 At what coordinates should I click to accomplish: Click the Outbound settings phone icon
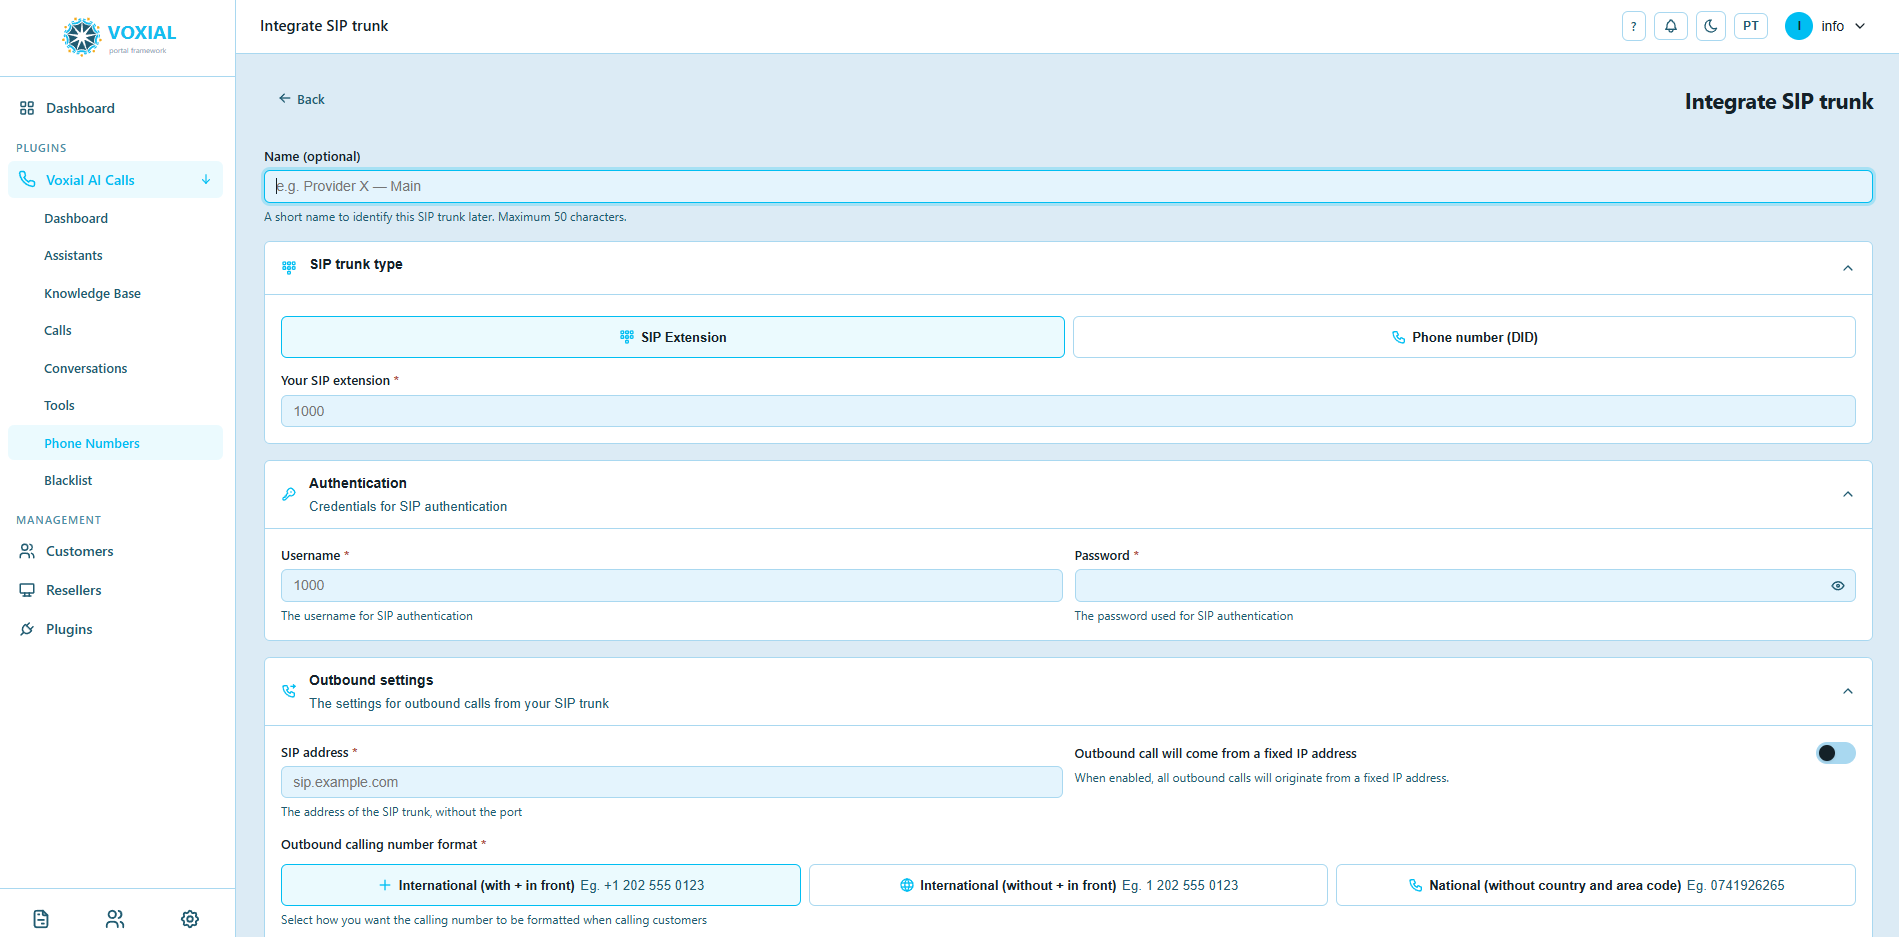click(289, 691)
